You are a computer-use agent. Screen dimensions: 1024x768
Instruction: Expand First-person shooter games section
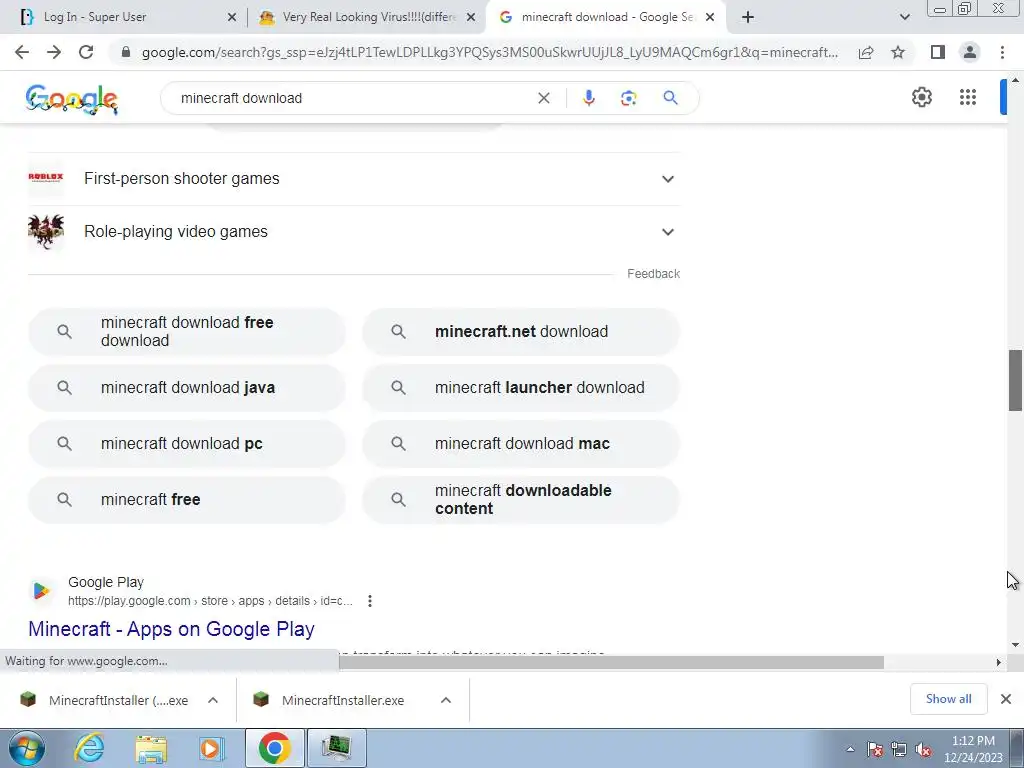pyautogui.click(x=354, y=179)
